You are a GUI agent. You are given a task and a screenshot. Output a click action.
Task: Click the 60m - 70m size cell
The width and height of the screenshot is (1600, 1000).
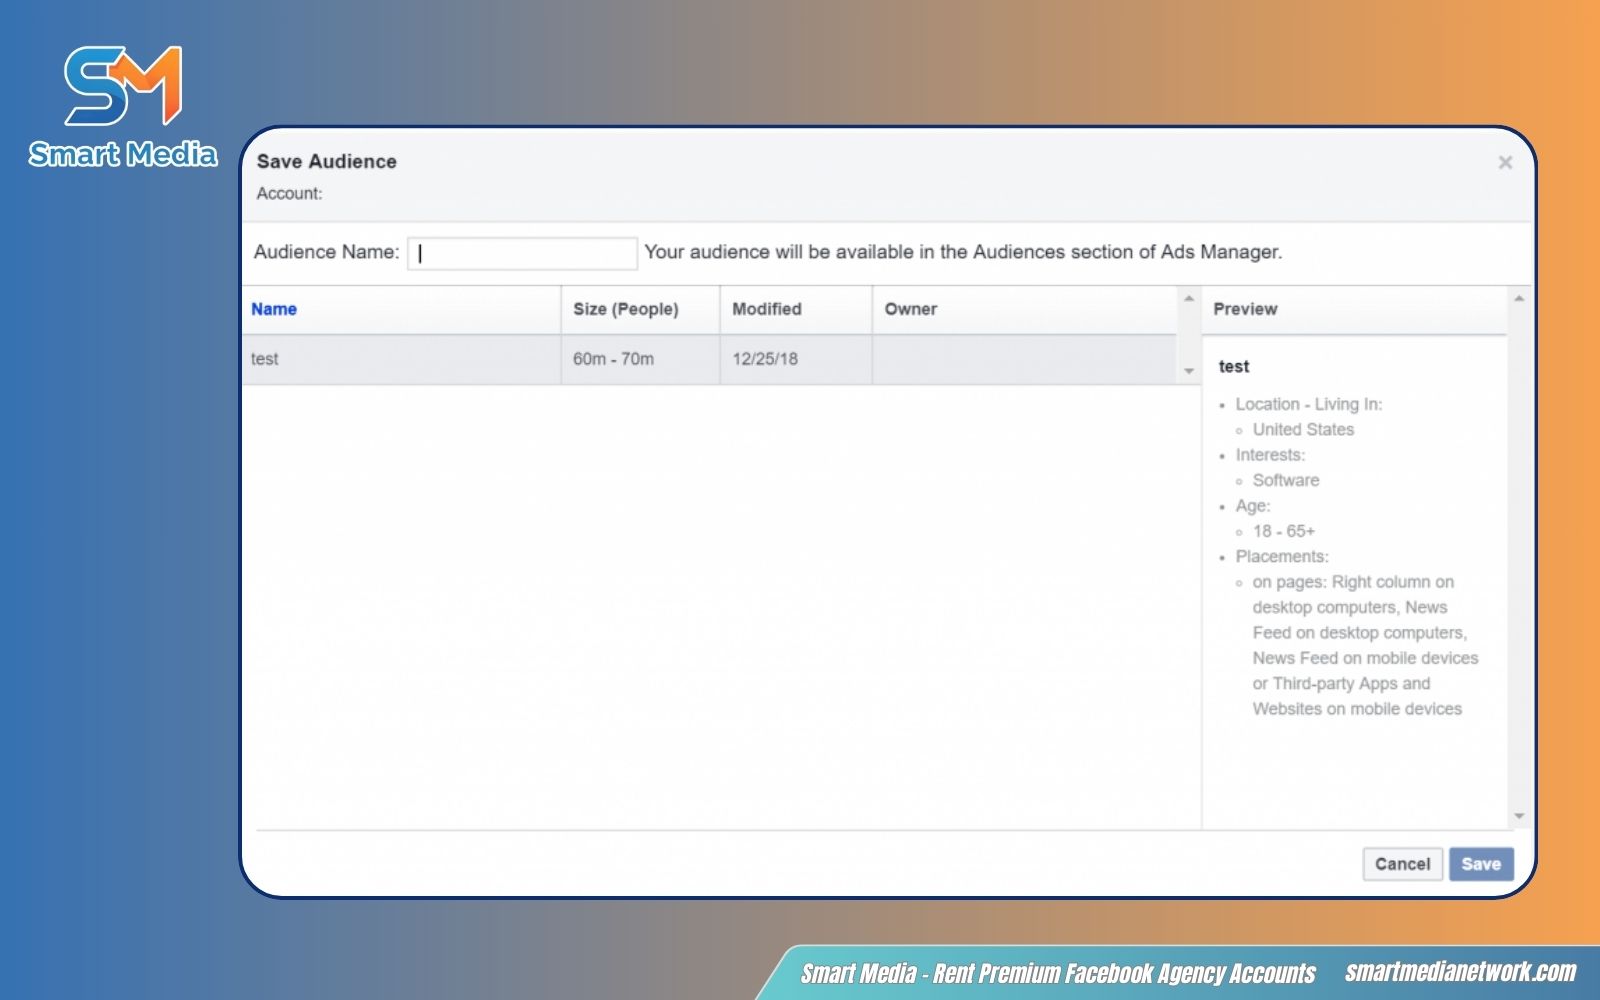(x=613, y=359)
